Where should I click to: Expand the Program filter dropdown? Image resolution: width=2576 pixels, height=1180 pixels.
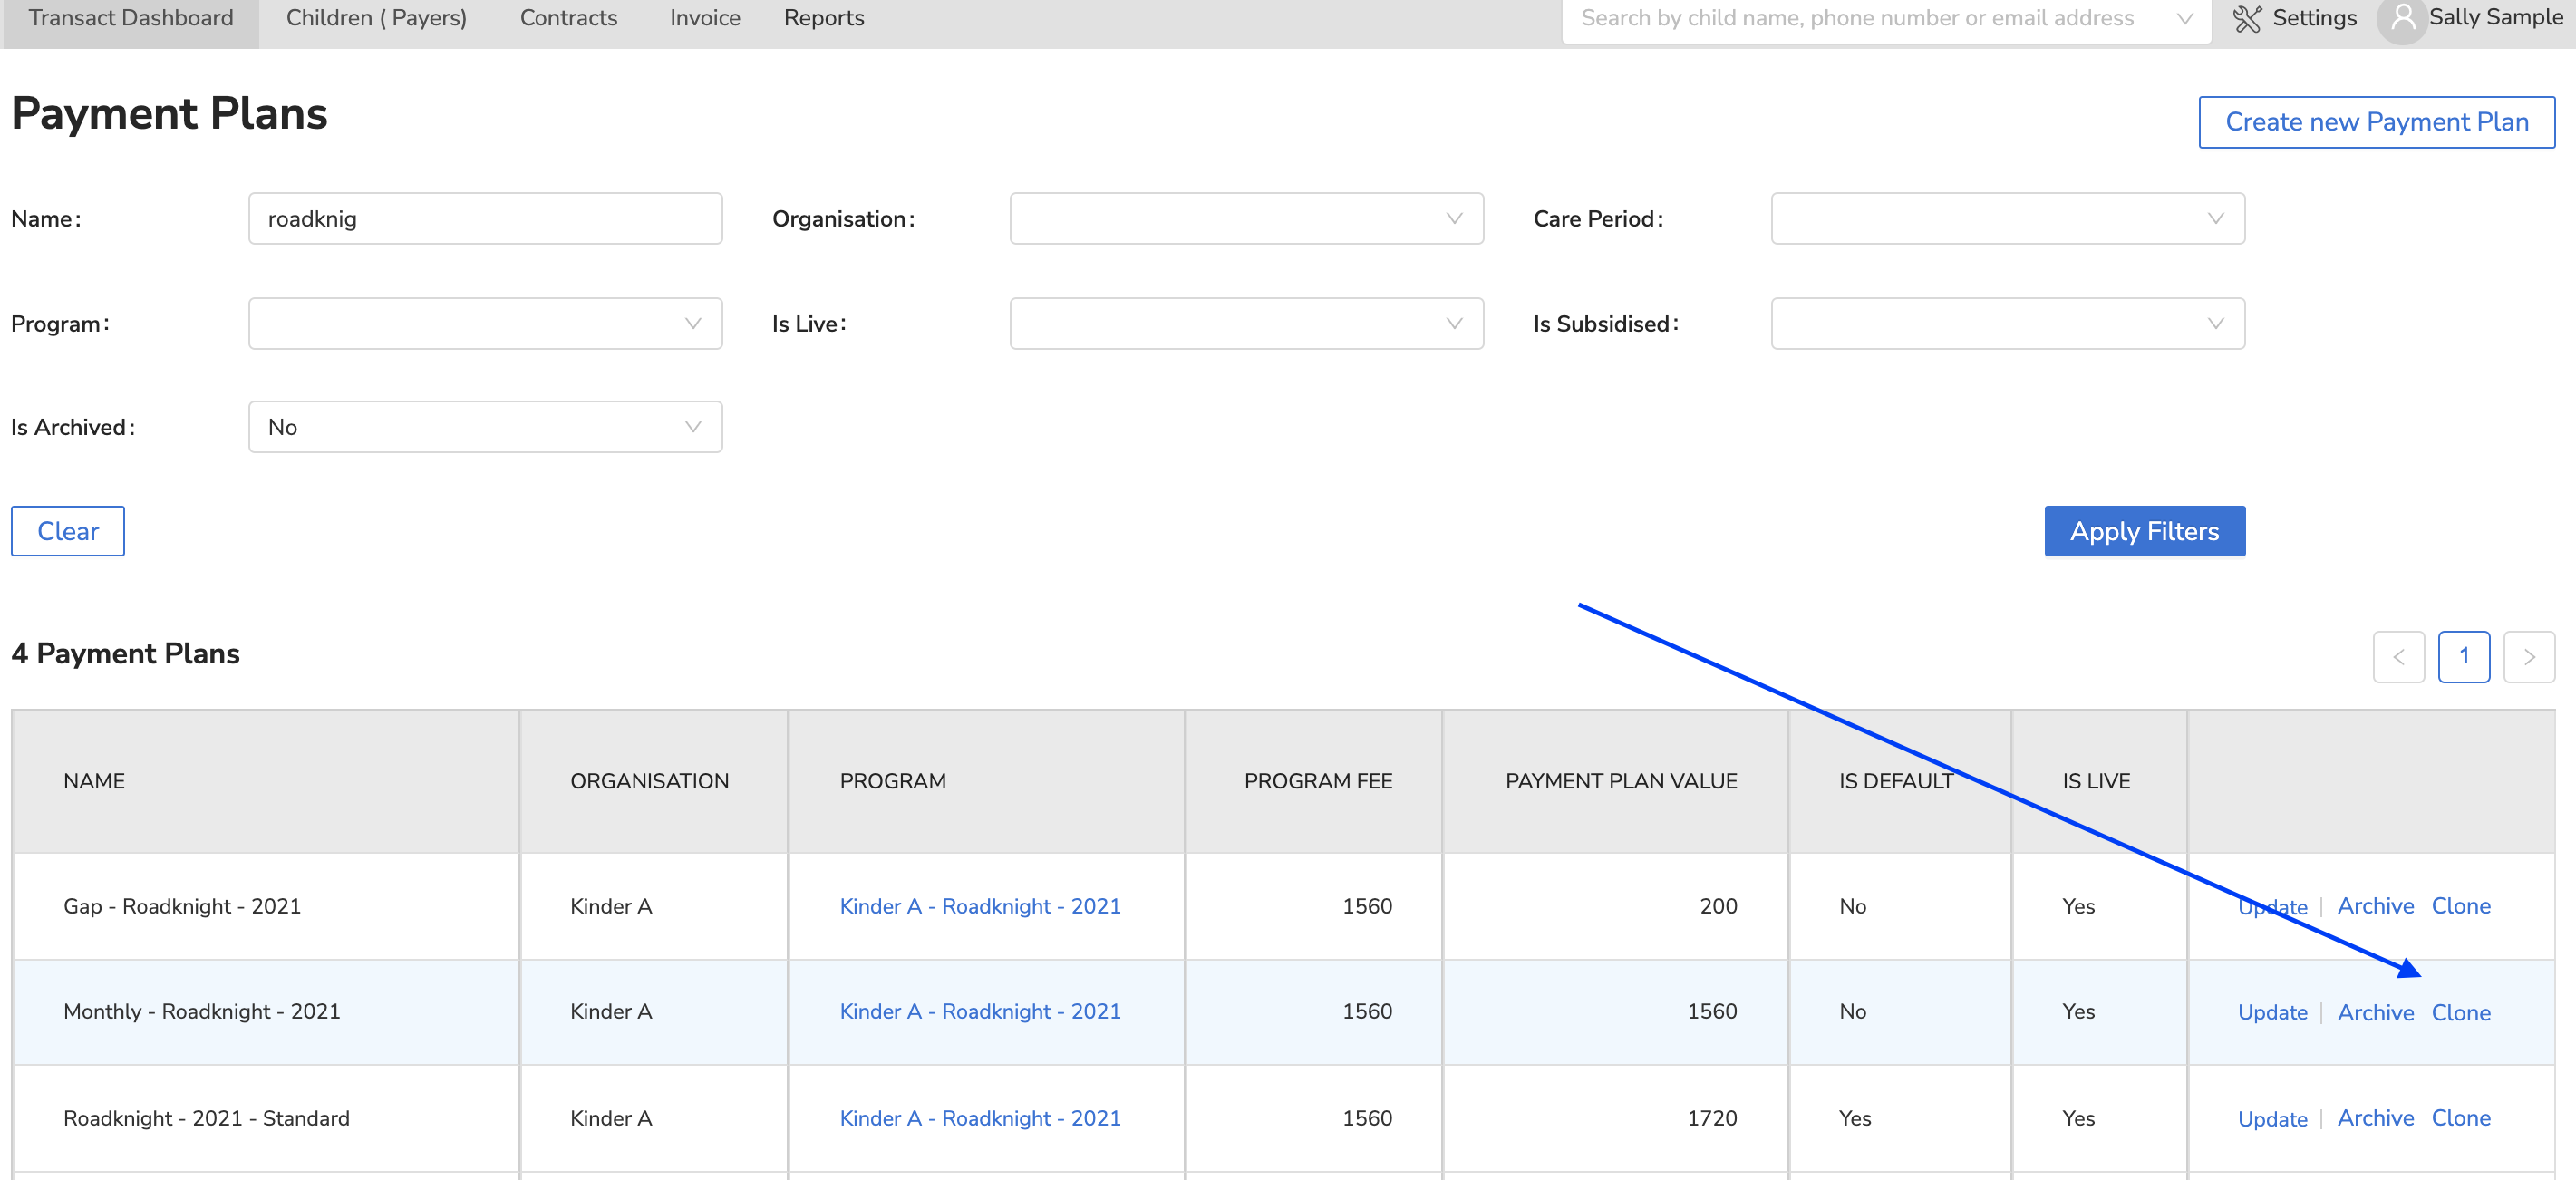click(485, 324)
